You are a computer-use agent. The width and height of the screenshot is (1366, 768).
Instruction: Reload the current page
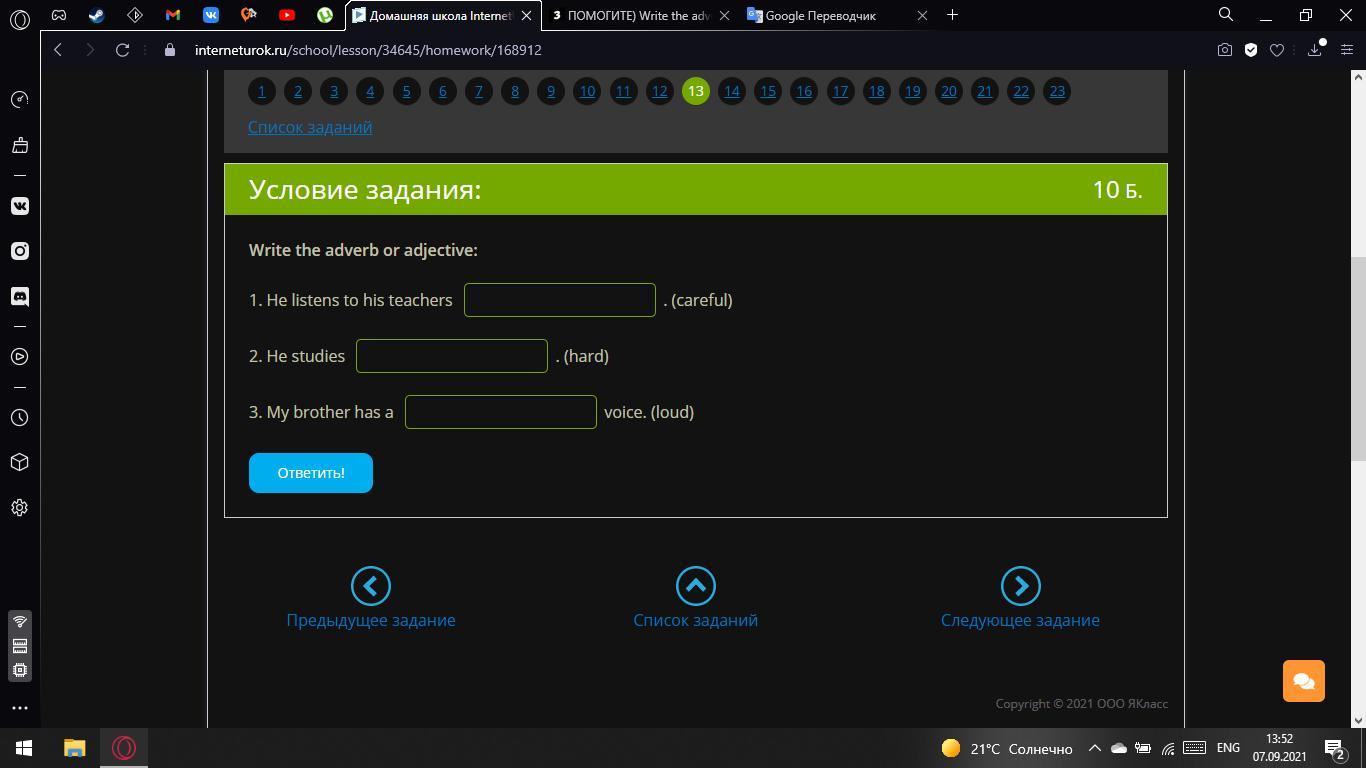pyautogui.click(x=123, y=50)
